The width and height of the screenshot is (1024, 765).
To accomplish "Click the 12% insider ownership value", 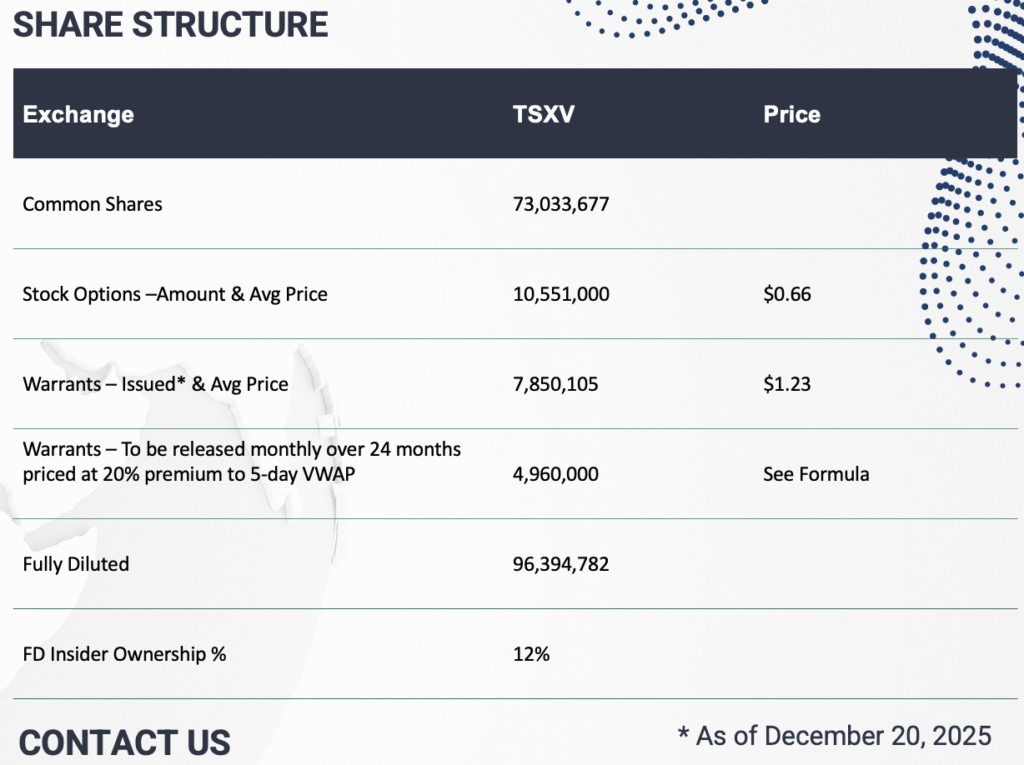I will 531,654.
